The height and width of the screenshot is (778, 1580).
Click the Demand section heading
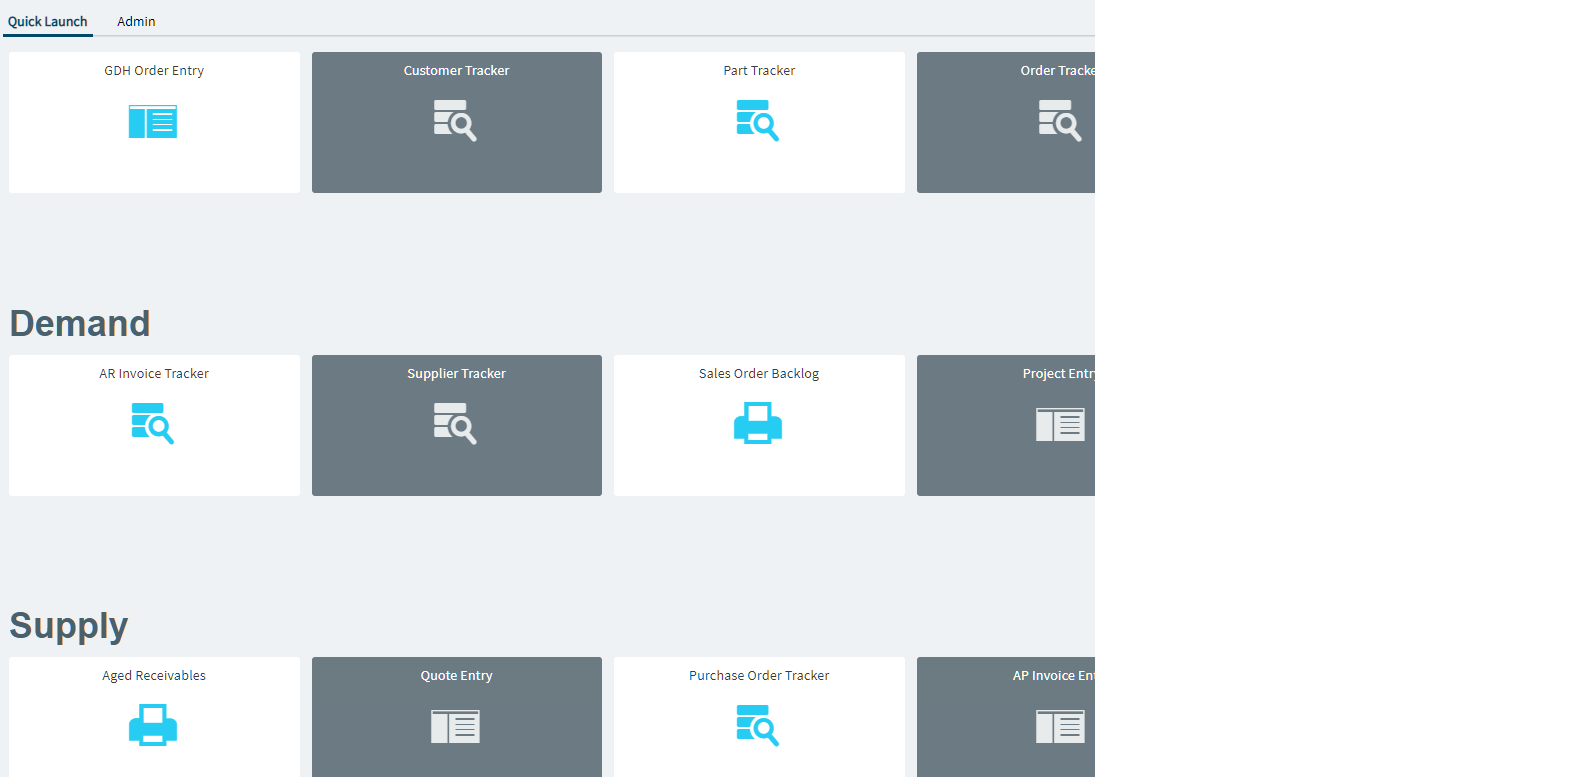80,324
